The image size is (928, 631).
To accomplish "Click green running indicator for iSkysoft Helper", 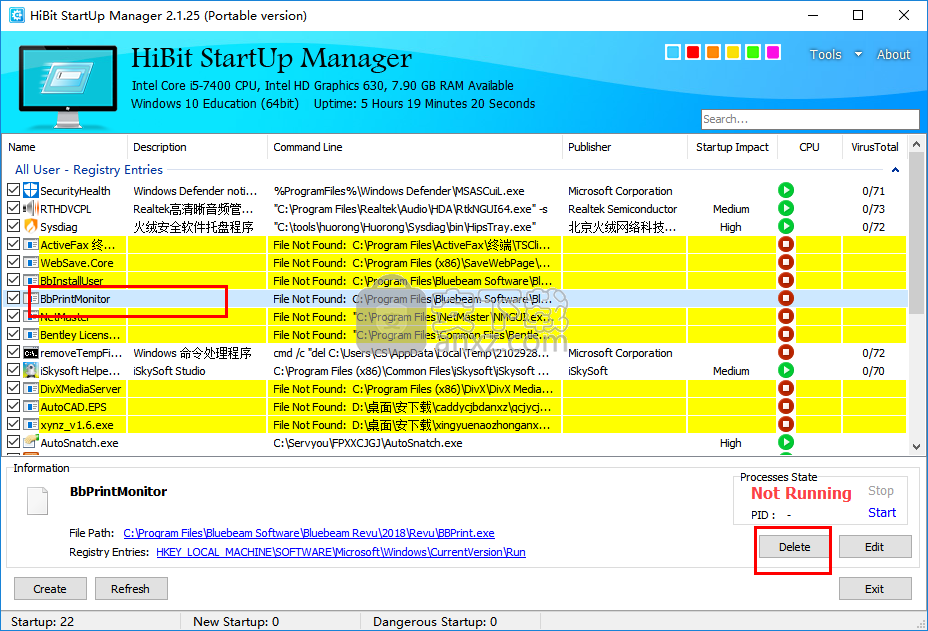I will (x=786, y=370).
